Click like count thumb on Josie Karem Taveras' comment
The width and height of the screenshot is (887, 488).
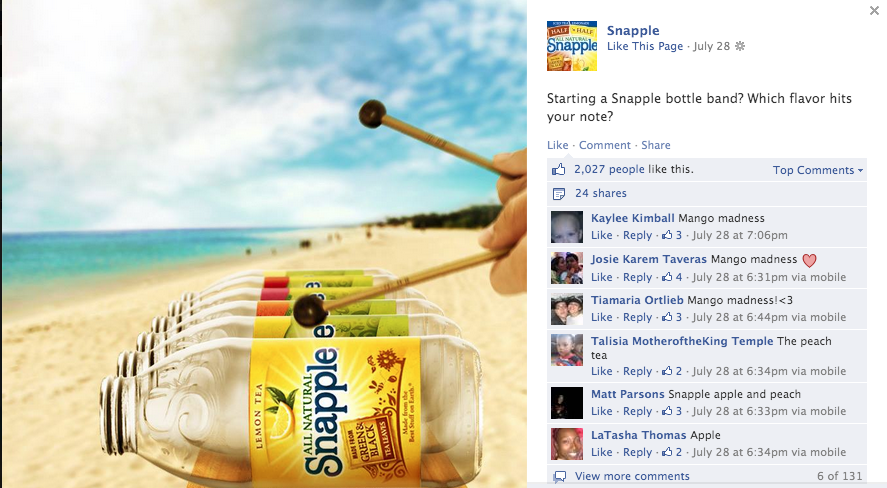coord(668,277)
